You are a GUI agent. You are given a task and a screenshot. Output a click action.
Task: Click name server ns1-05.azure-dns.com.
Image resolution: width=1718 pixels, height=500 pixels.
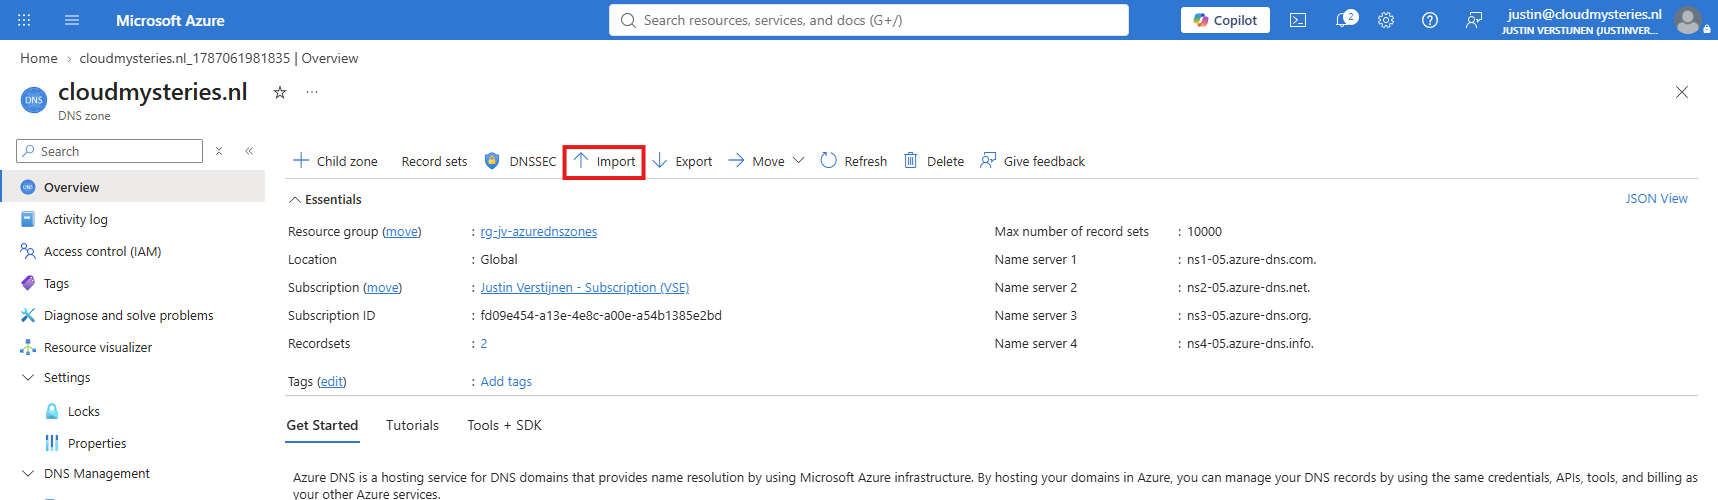(x=1251, y=259)
